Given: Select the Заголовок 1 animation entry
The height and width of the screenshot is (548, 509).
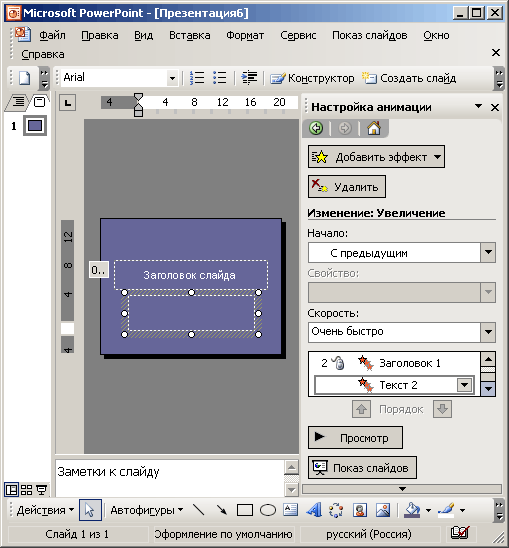Looking at the screenshot, I should point(394,363).
